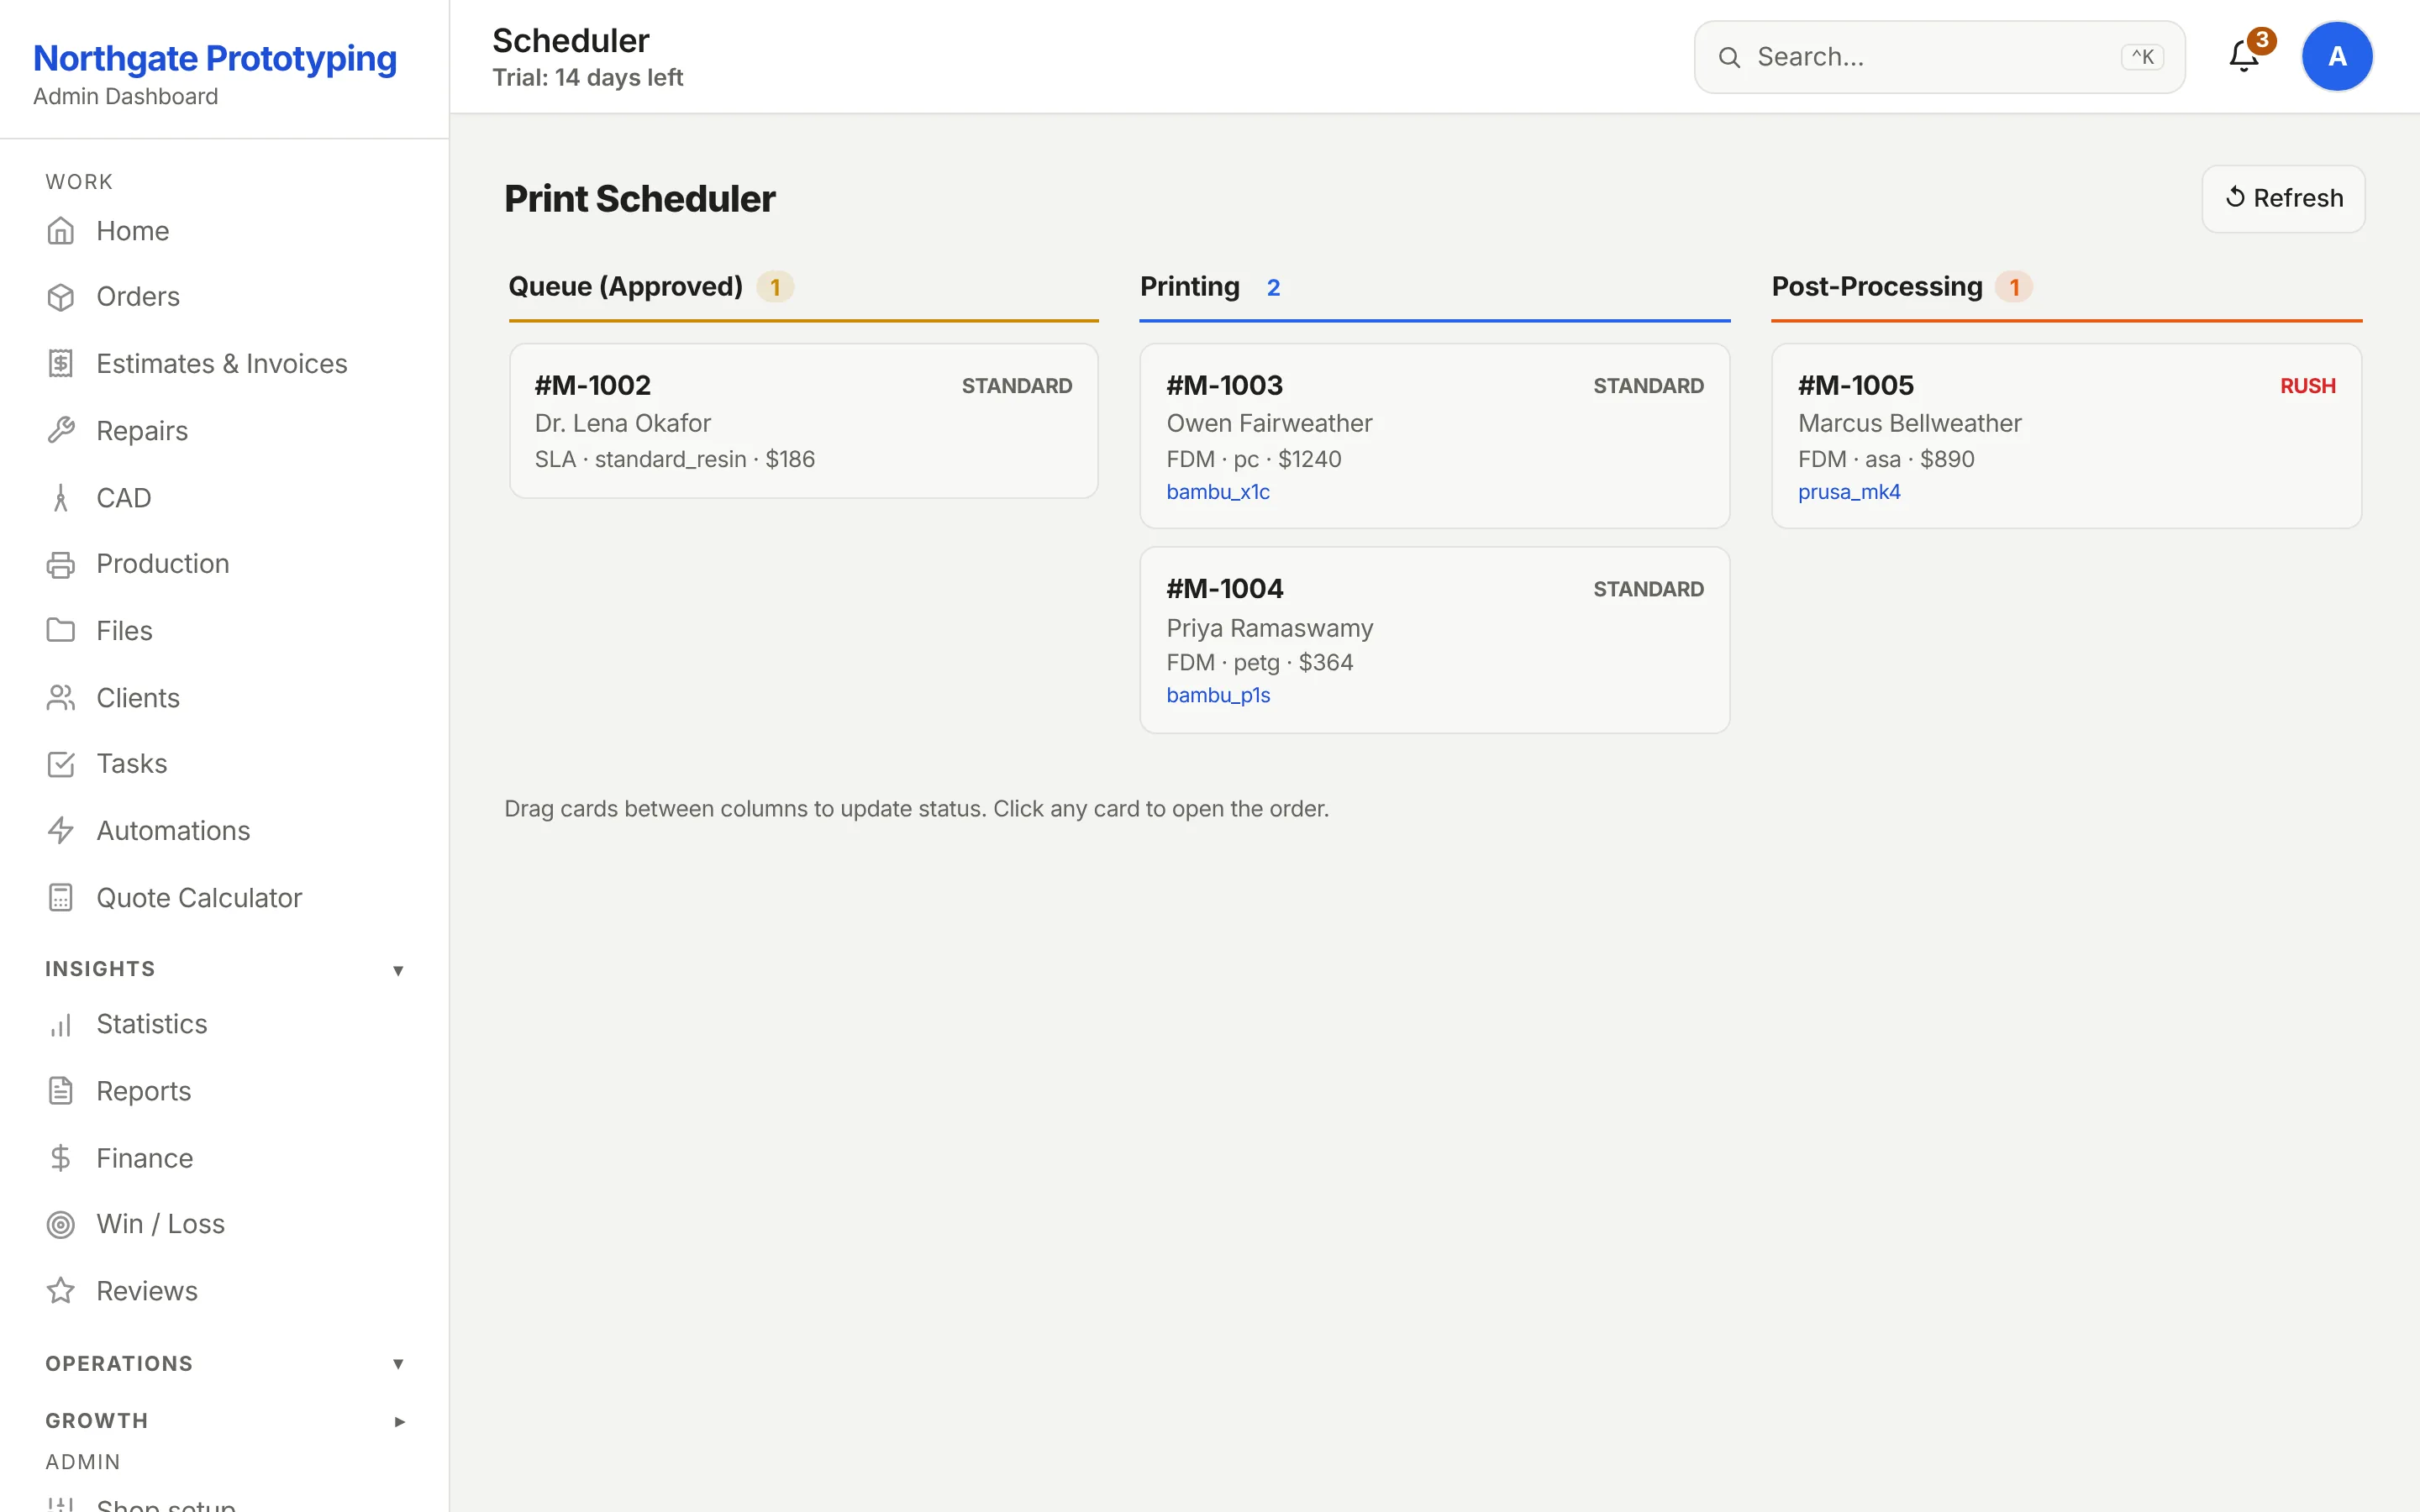The height and width of the screenshot is (1512, 2420).
Task: Open notifications bell with 3 badge
Action: pos(2245,56)
